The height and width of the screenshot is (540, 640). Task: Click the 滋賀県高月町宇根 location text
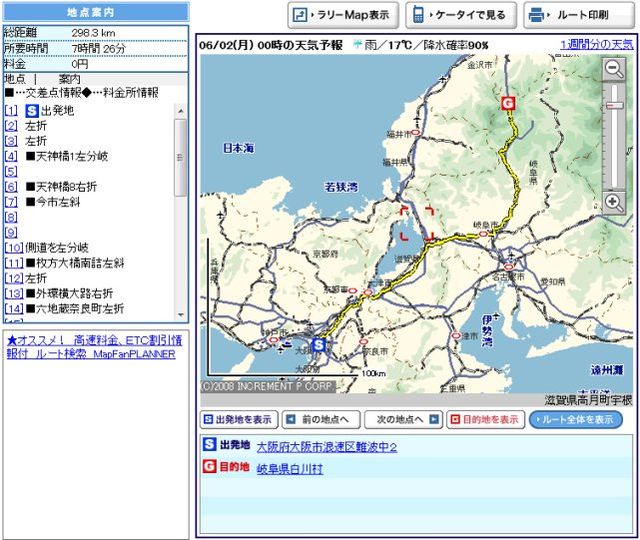click(x=588, y=400)
